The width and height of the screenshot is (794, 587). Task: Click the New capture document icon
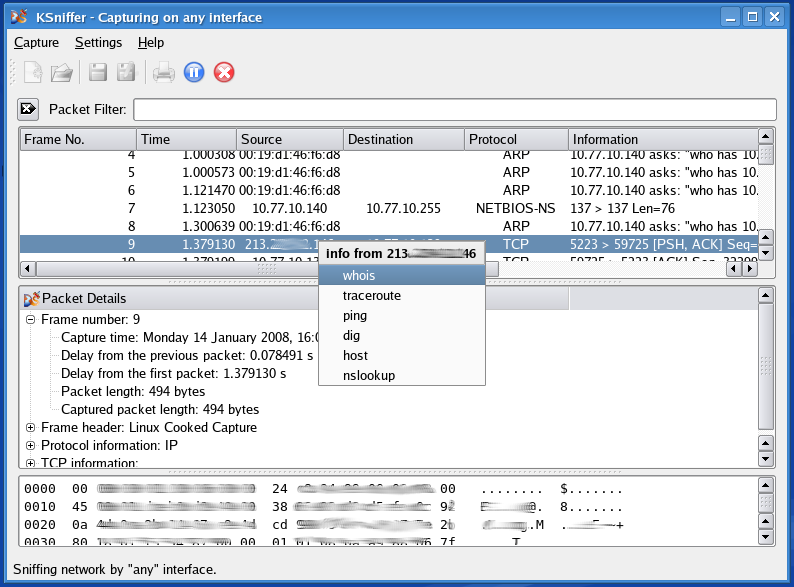33,72
